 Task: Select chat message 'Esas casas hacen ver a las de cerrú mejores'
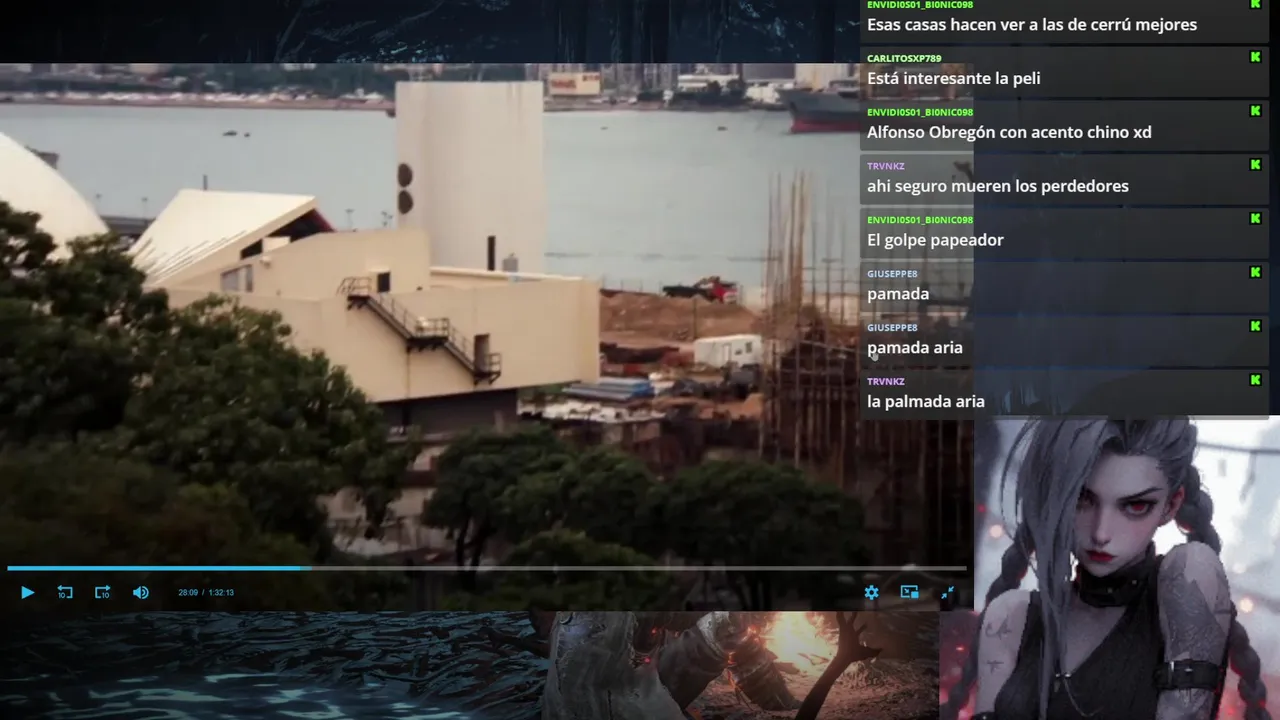(x=1032, y=25)
